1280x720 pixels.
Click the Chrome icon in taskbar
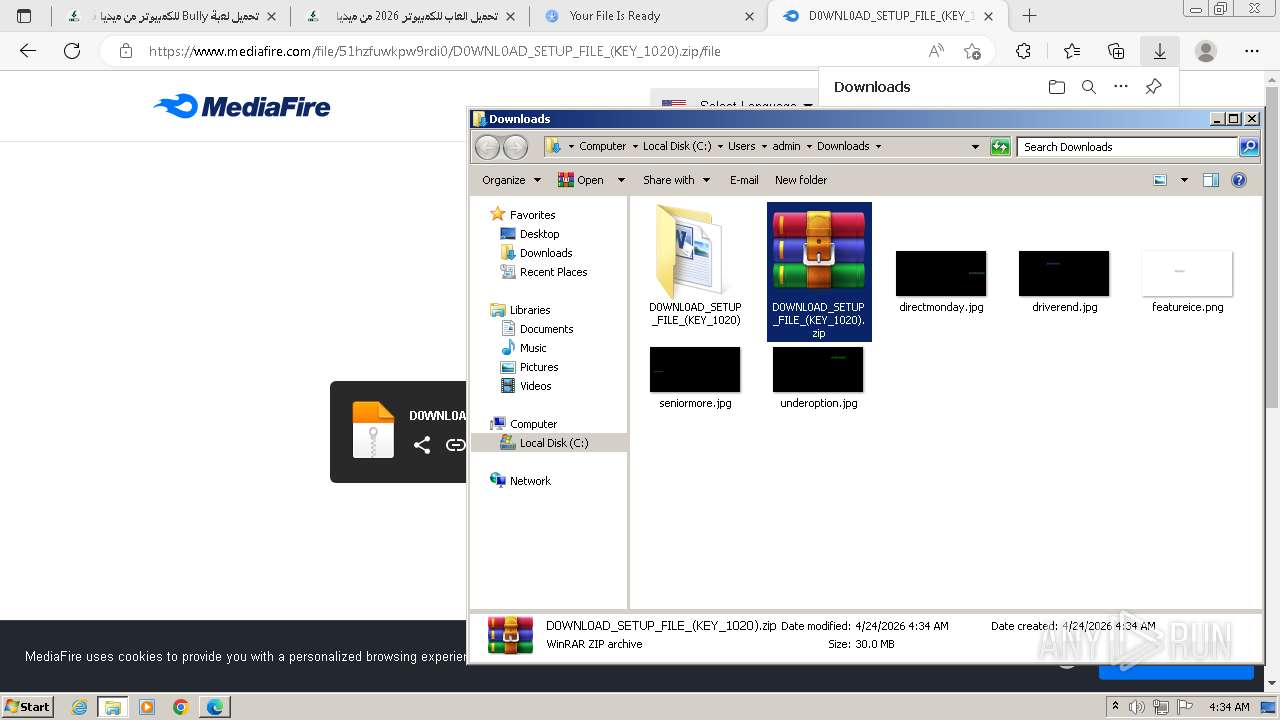click(181, 706)
